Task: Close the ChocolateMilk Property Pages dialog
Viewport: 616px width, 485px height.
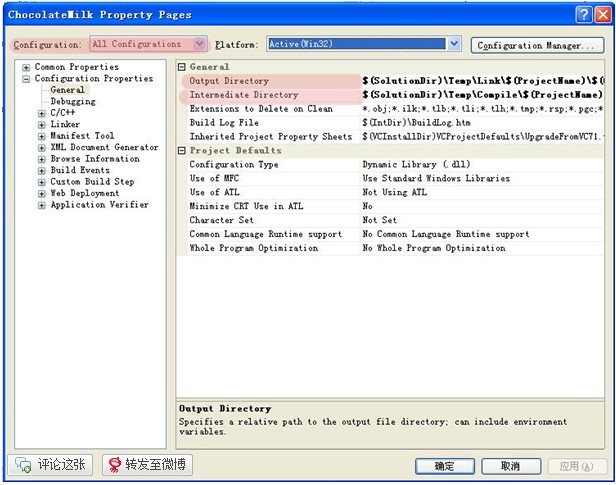Action: tap(603, 15)
